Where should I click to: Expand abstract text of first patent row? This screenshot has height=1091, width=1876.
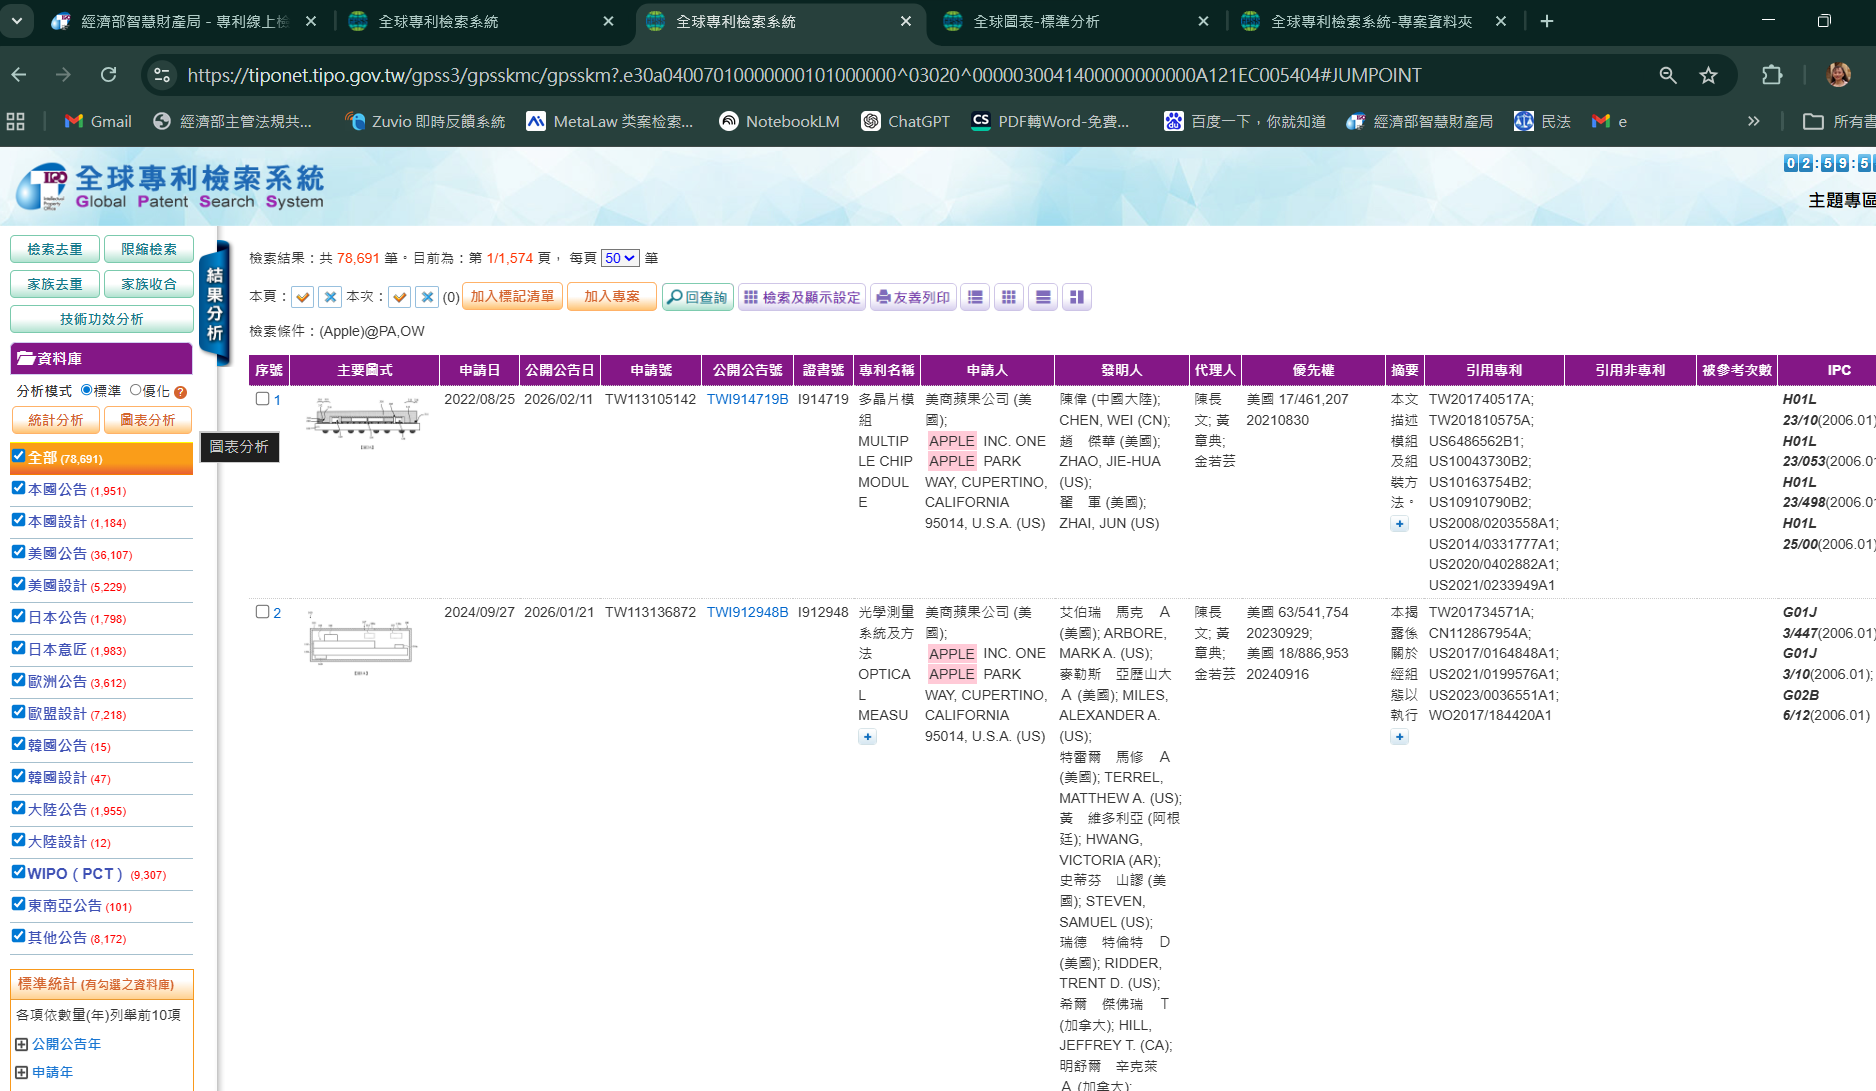[1399, 524]
